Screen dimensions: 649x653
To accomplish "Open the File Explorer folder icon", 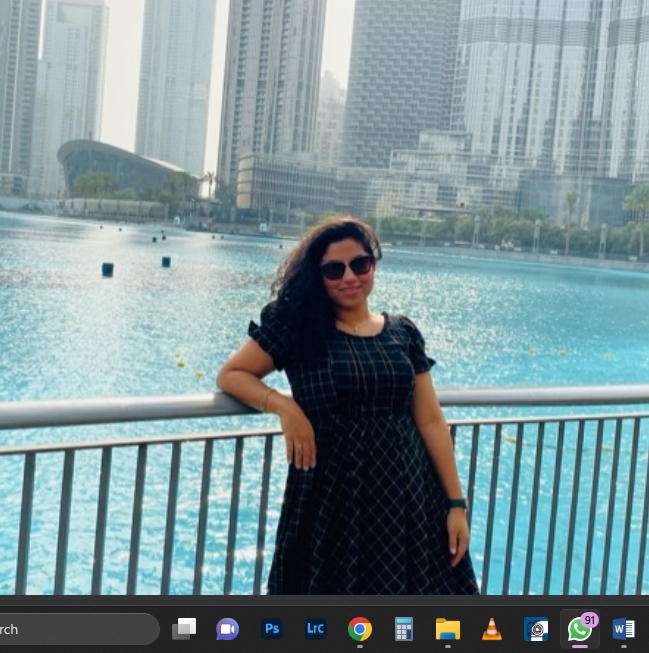I will pos(448,629).
